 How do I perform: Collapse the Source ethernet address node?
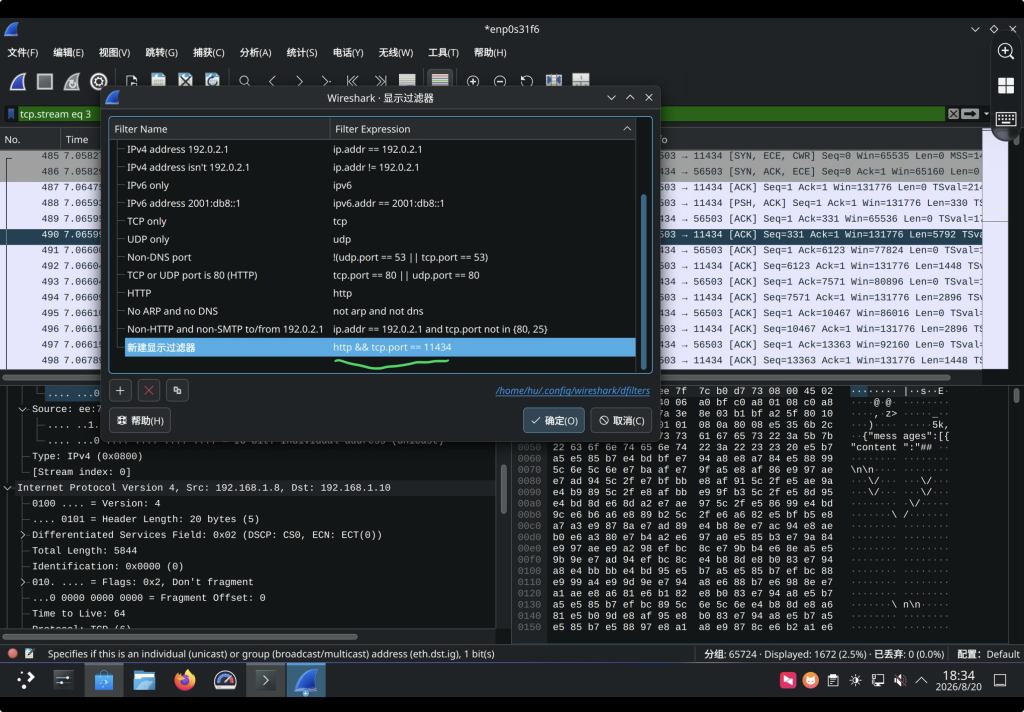pos(23,410)
